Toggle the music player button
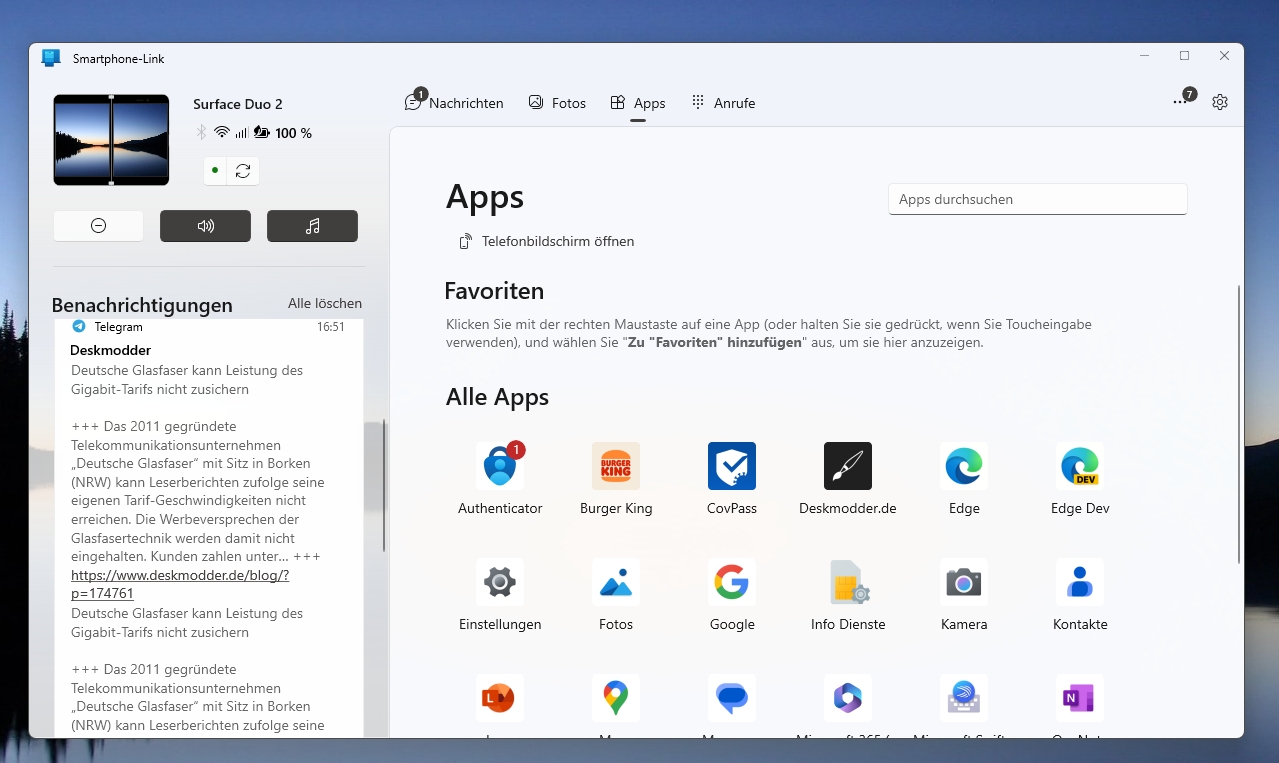The height and width of the screenshot is (763, 1279). click(312, 226)
